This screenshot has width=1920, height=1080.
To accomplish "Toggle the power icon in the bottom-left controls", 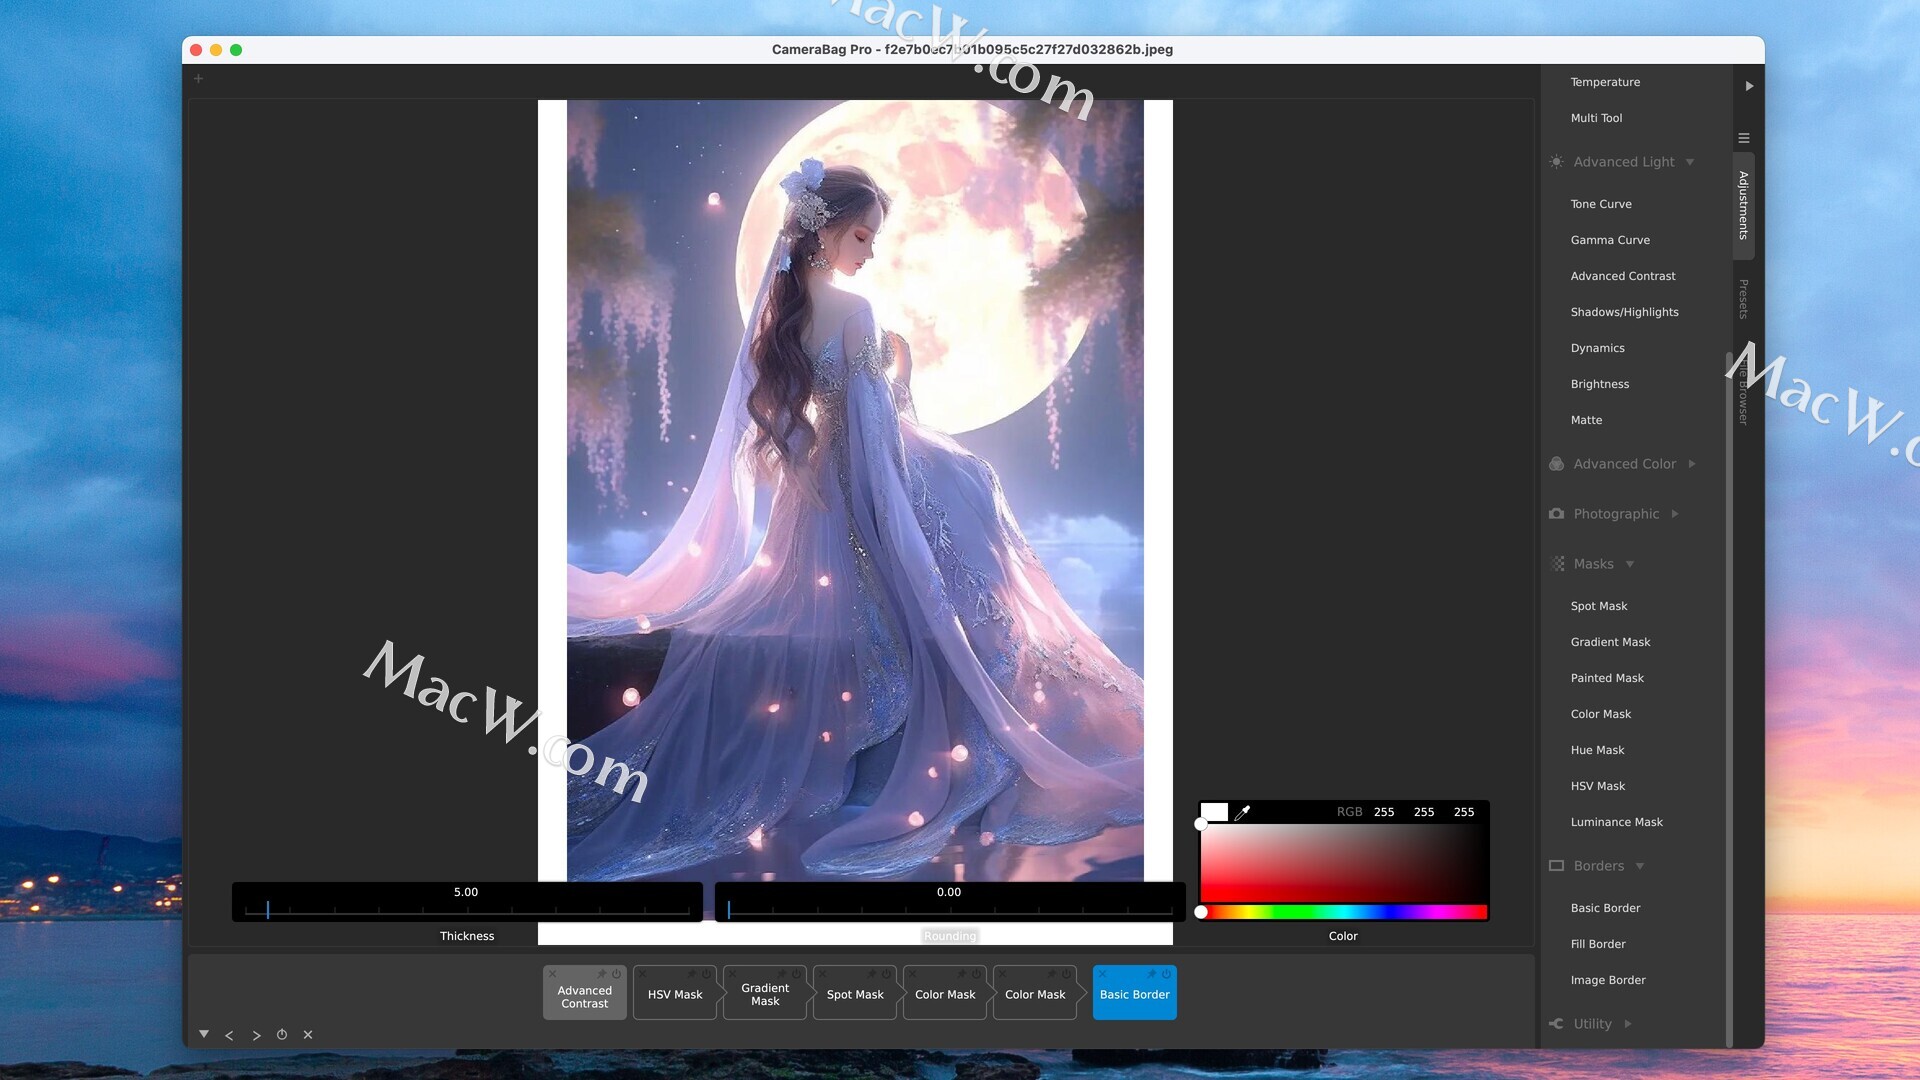I will tap(282, 1035).
